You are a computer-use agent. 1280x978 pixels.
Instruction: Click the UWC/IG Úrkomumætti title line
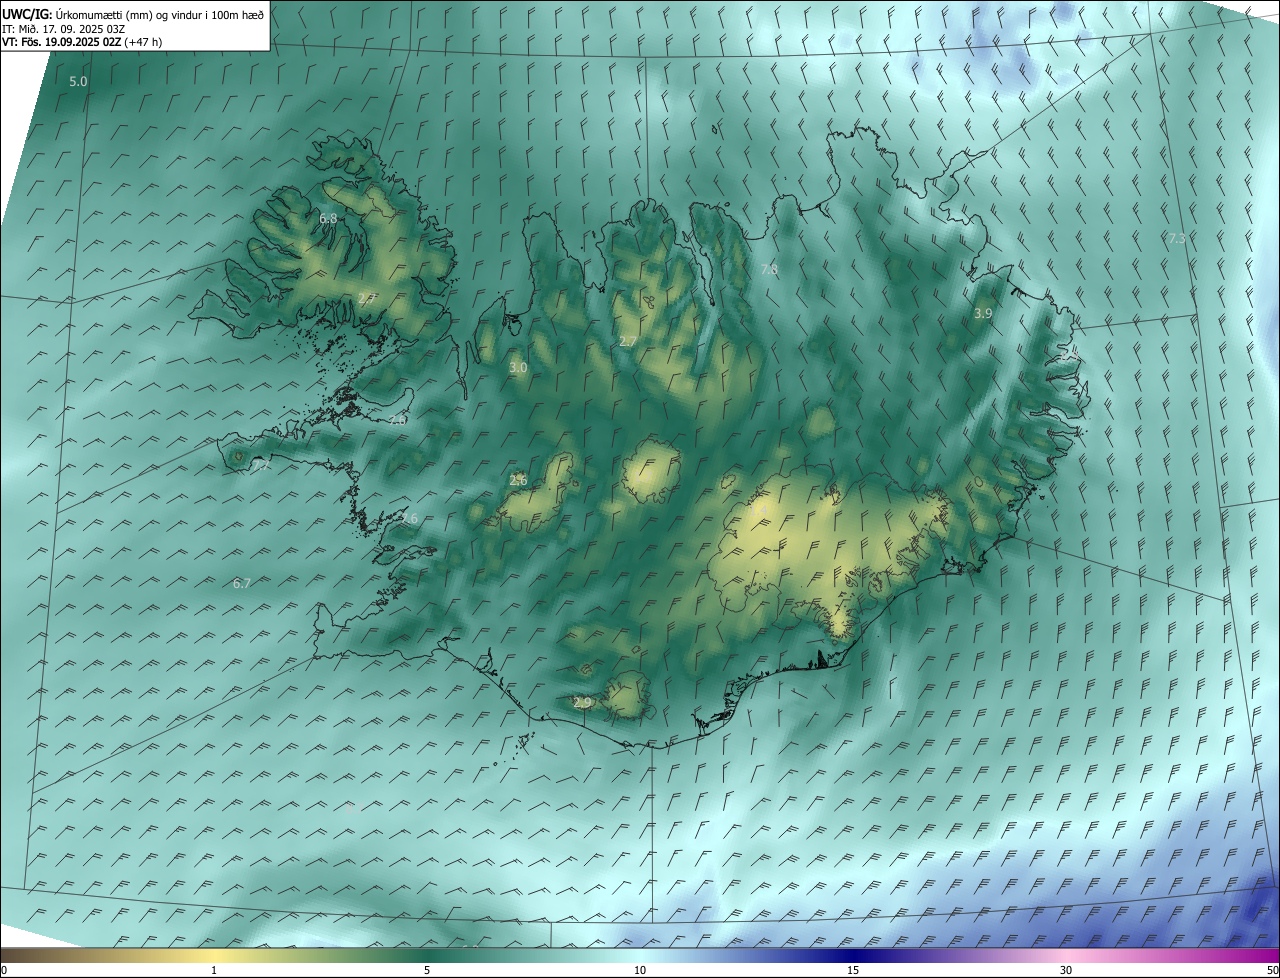pos(133,13)
